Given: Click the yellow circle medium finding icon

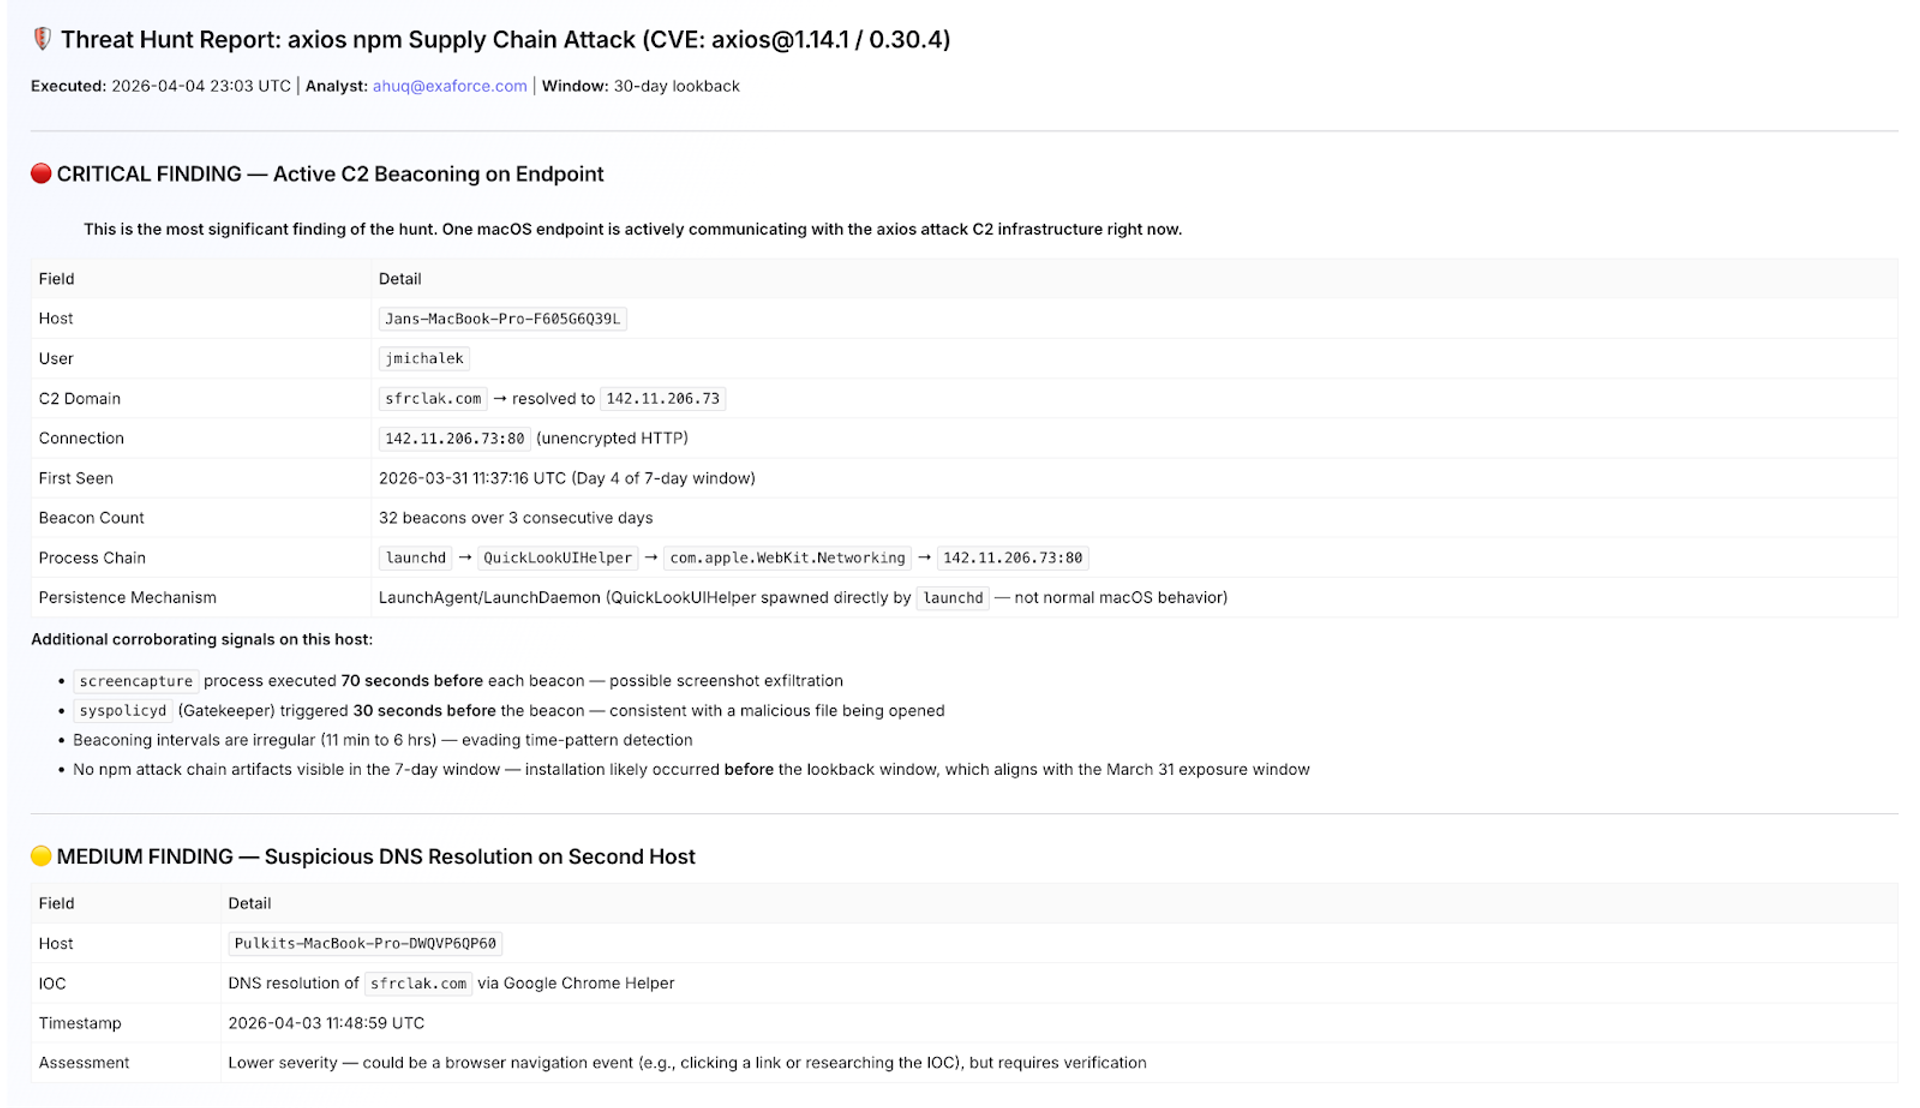Looking at the screenshot, I should (41, 856).
